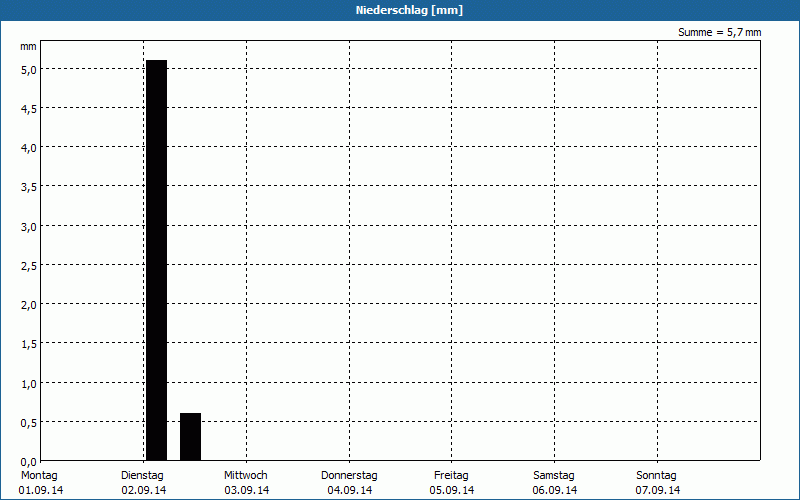Click the 'Freitag' day label
Viewport: 800px width, 500px height.
point(452,476)
